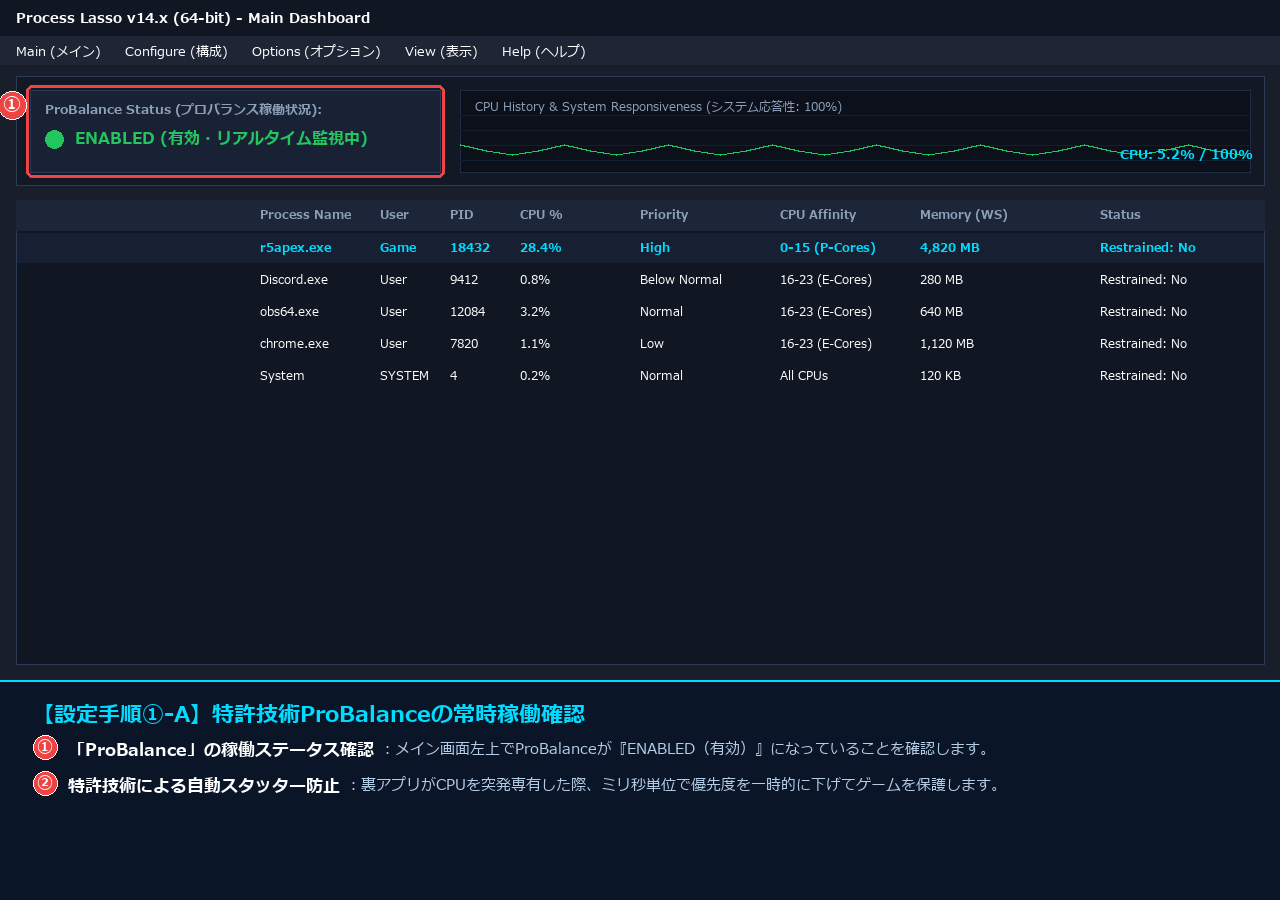Click the Game user cell
1280x900 pixels.
tap(398, 248)
